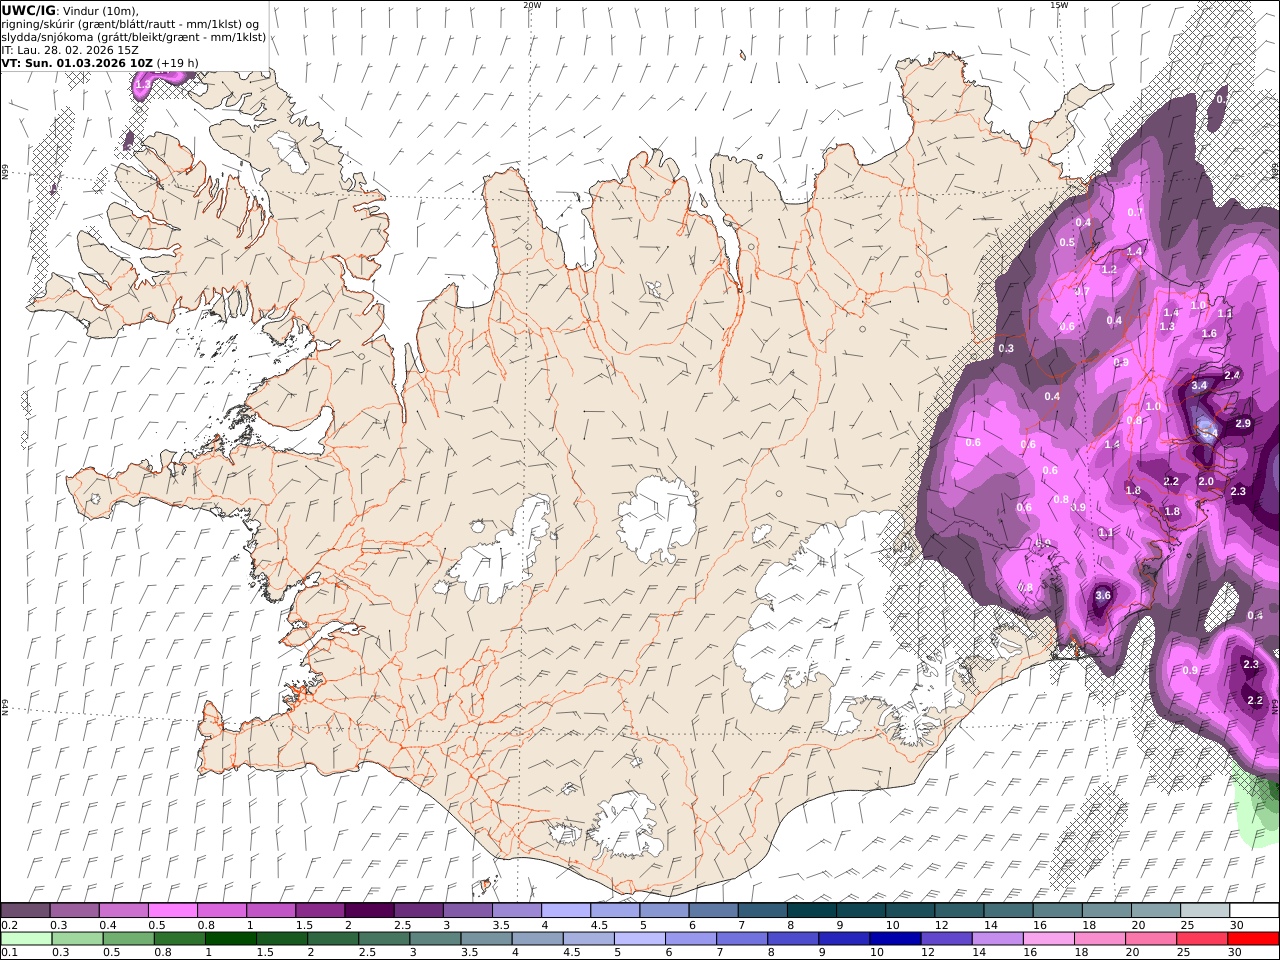Click the 1.6 precipitation value on map
Viewport: 1280px width, 960px height.
(1209, 334)
